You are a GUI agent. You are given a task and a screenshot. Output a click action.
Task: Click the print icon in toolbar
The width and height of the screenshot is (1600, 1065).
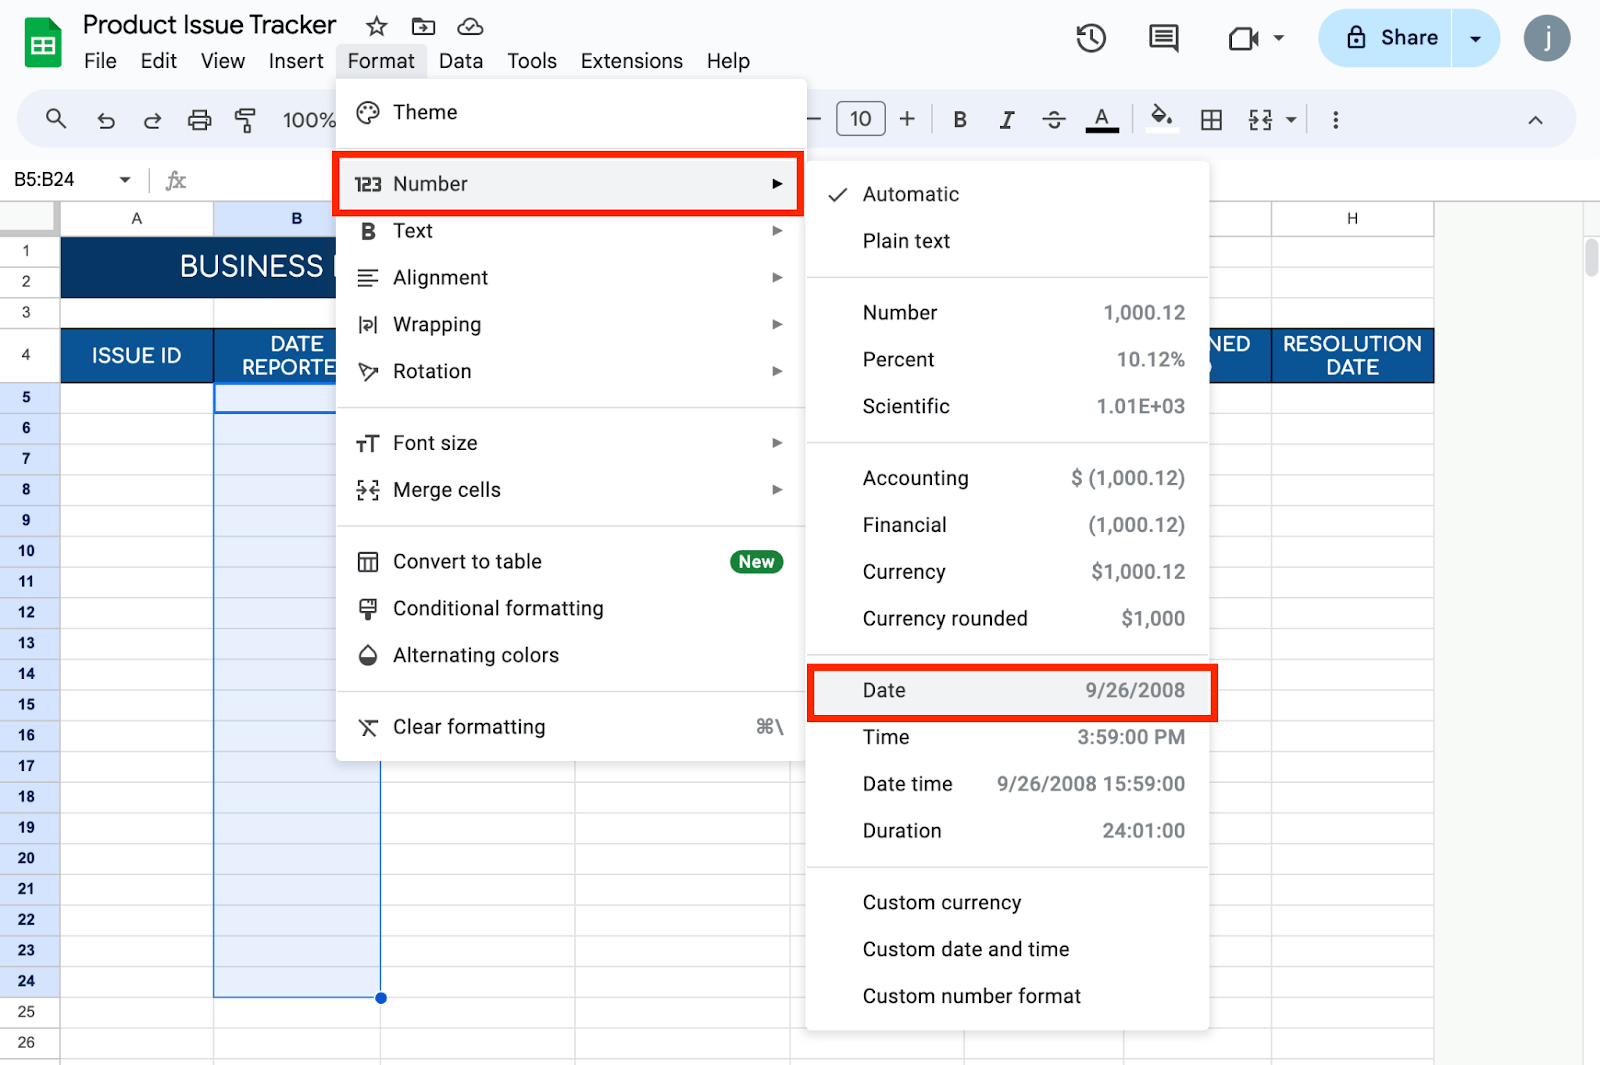(x=200, y=120)
